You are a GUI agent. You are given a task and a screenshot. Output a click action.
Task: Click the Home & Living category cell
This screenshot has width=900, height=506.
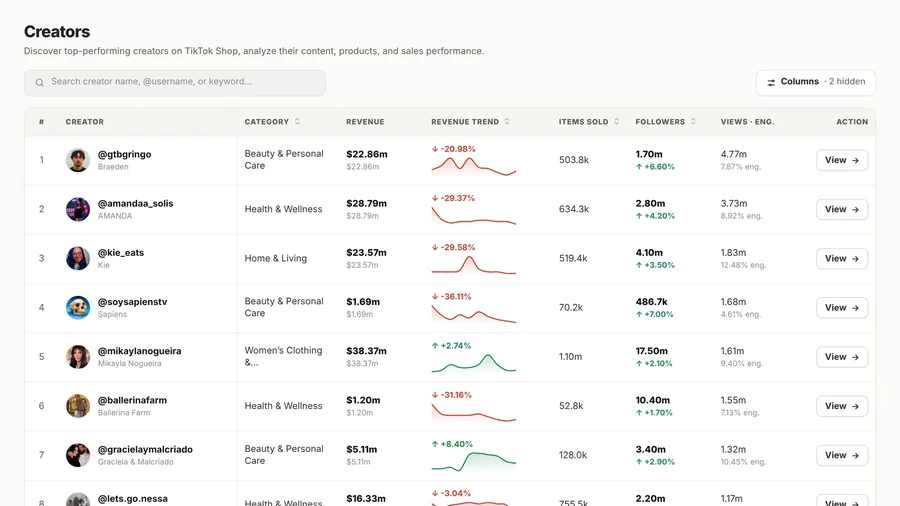point(276,258)
